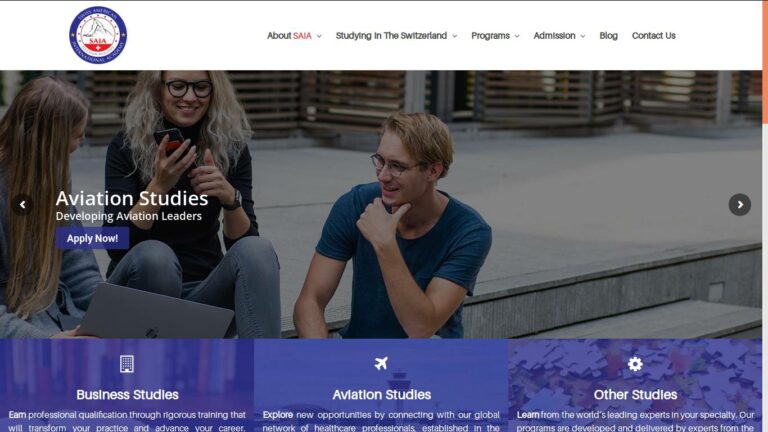Expand the Admission dropdown chevron
Screen dimensions: 768x432
click(x=582, y=36)
